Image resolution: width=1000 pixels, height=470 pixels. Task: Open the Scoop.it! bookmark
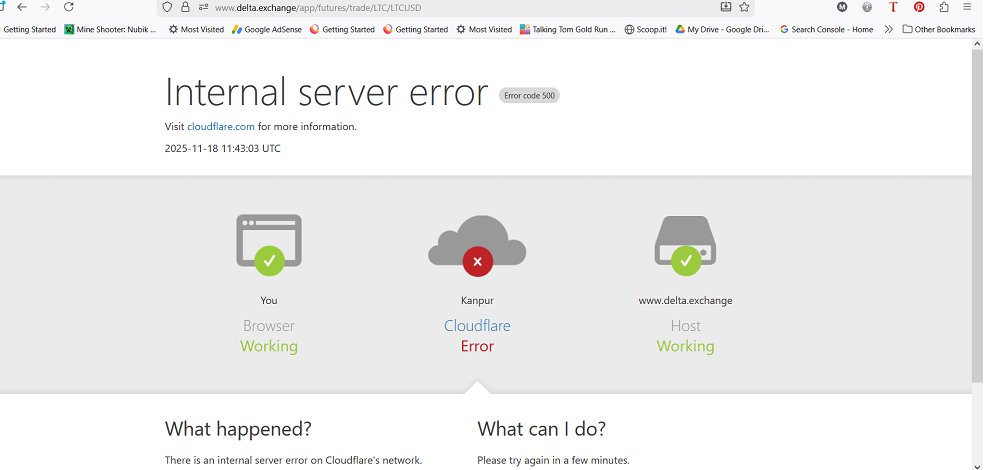pos(645,29)
